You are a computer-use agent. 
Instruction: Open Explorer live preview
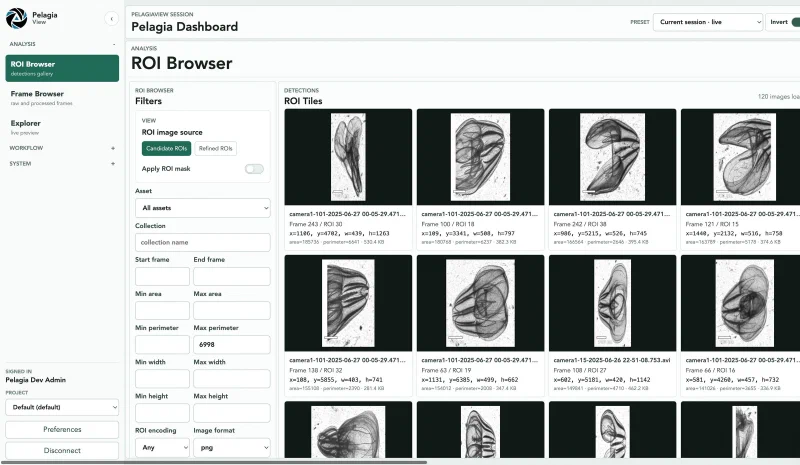click(x=62, y=127)
